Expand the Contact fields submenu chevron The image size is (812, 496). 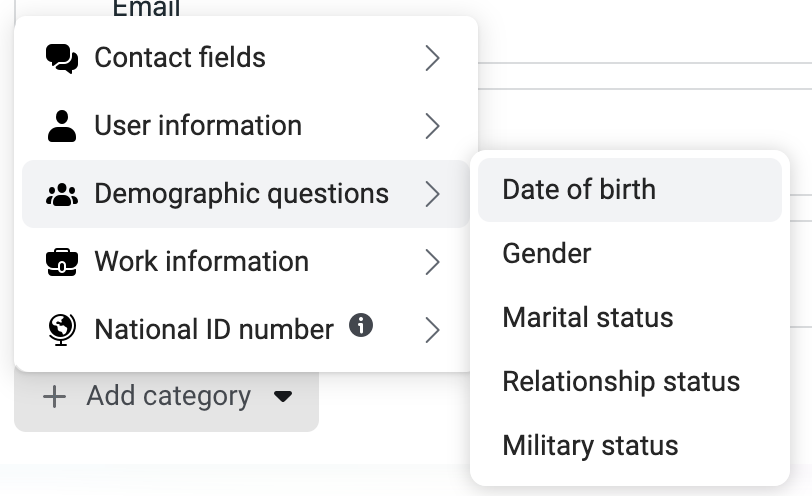pyautogui.click(x=432, y=58)
